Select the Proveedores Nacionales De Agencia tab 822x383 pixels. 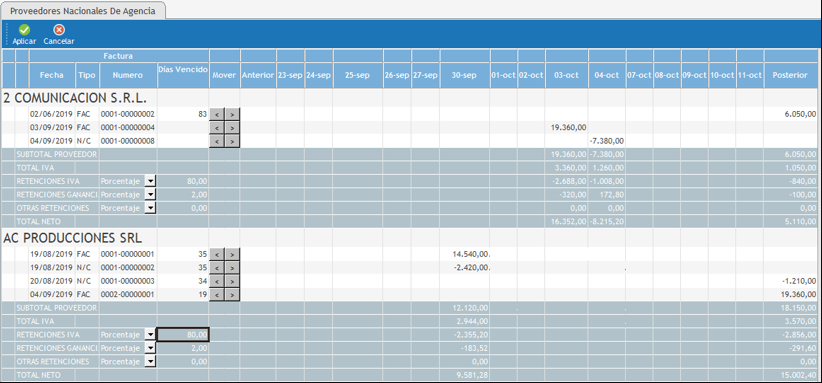coord(83,11)
